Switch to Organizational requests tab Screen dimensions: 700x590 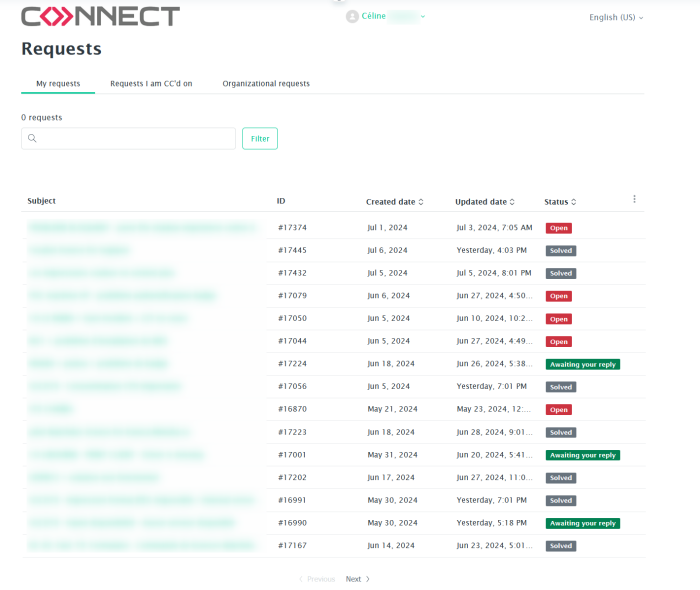point(266,84)
